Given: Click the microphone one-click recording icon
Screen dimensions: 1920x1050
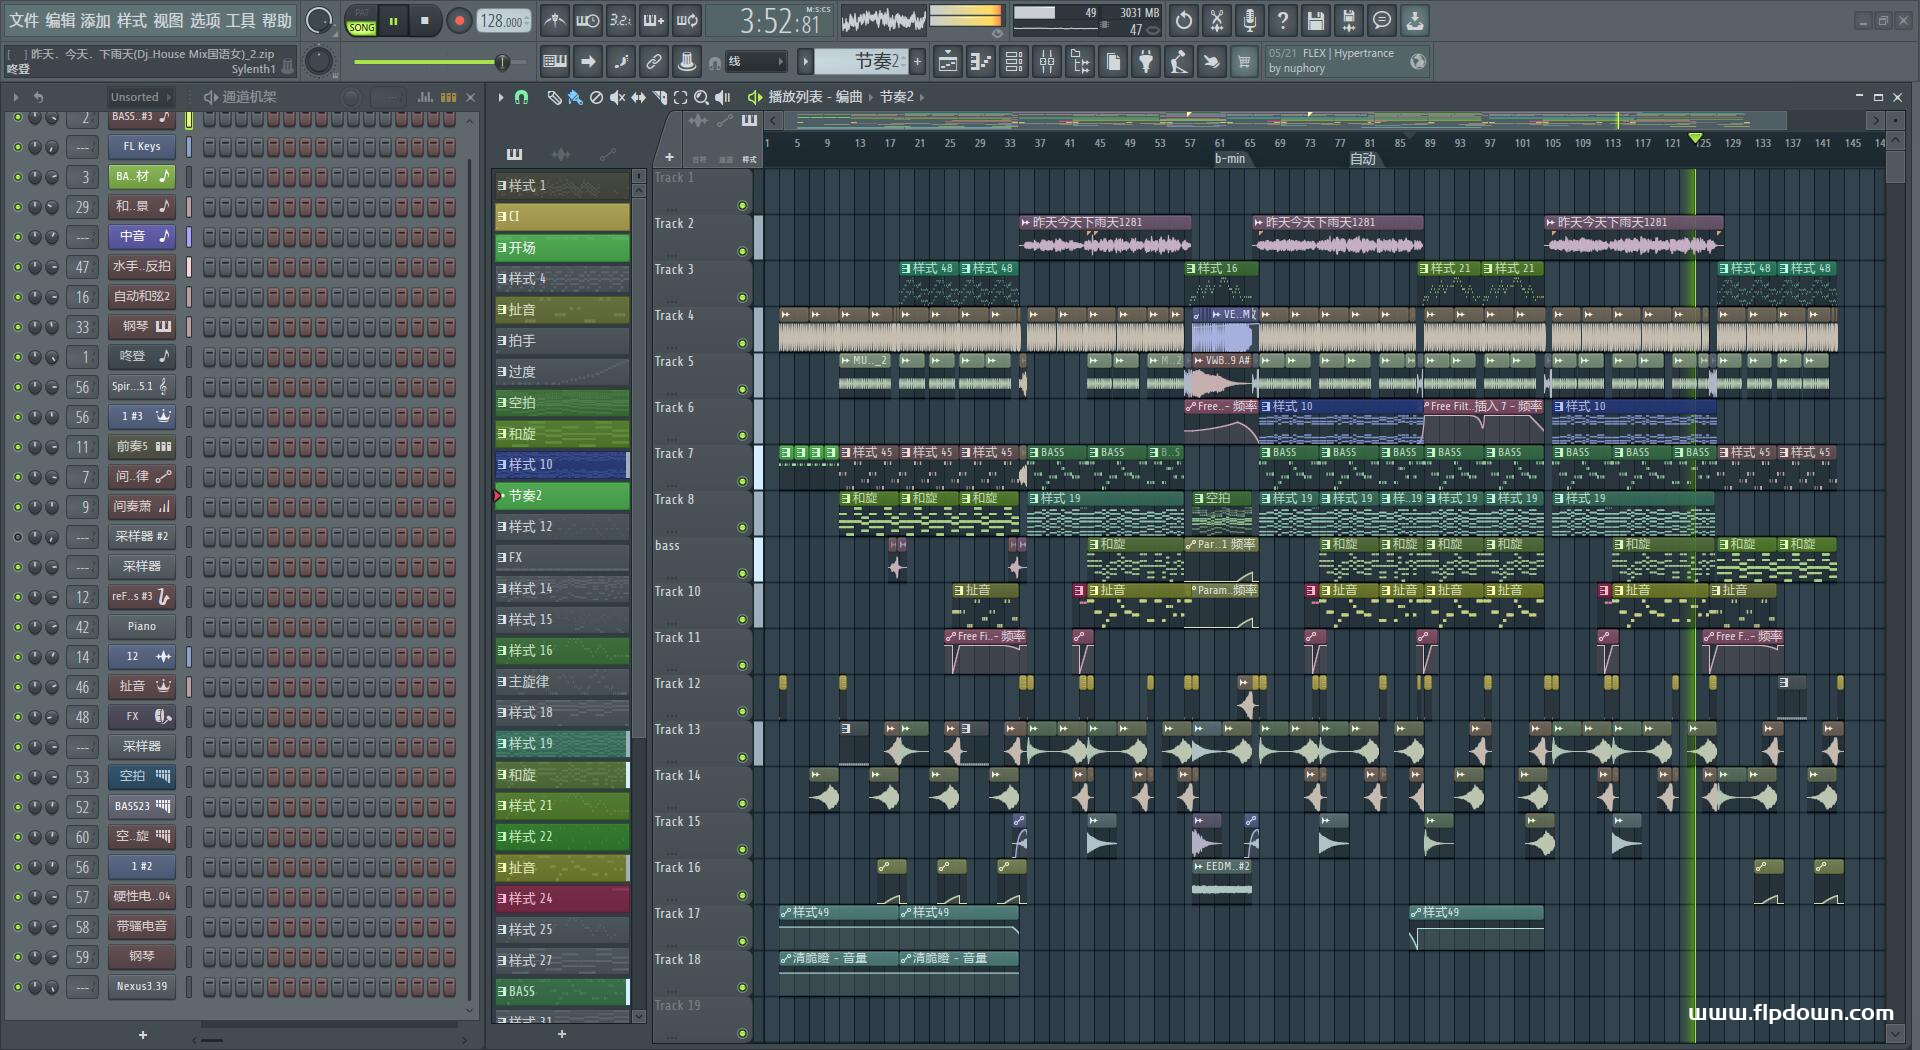Looking at the screenshot, I should coord(1250,20).
